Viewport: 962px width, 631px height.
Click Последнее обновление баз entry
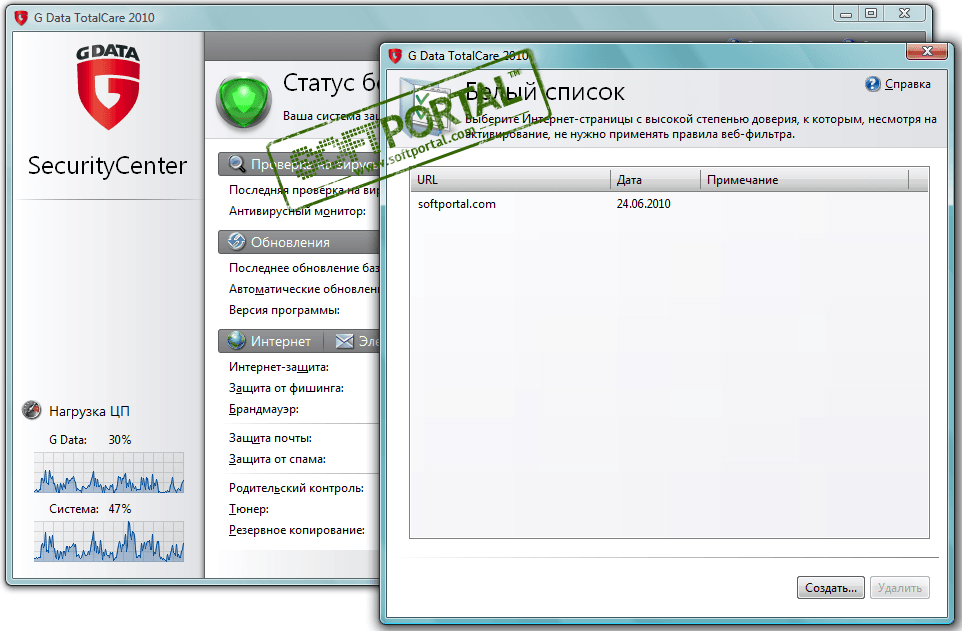pyautogui.click(x=304, y=268)
